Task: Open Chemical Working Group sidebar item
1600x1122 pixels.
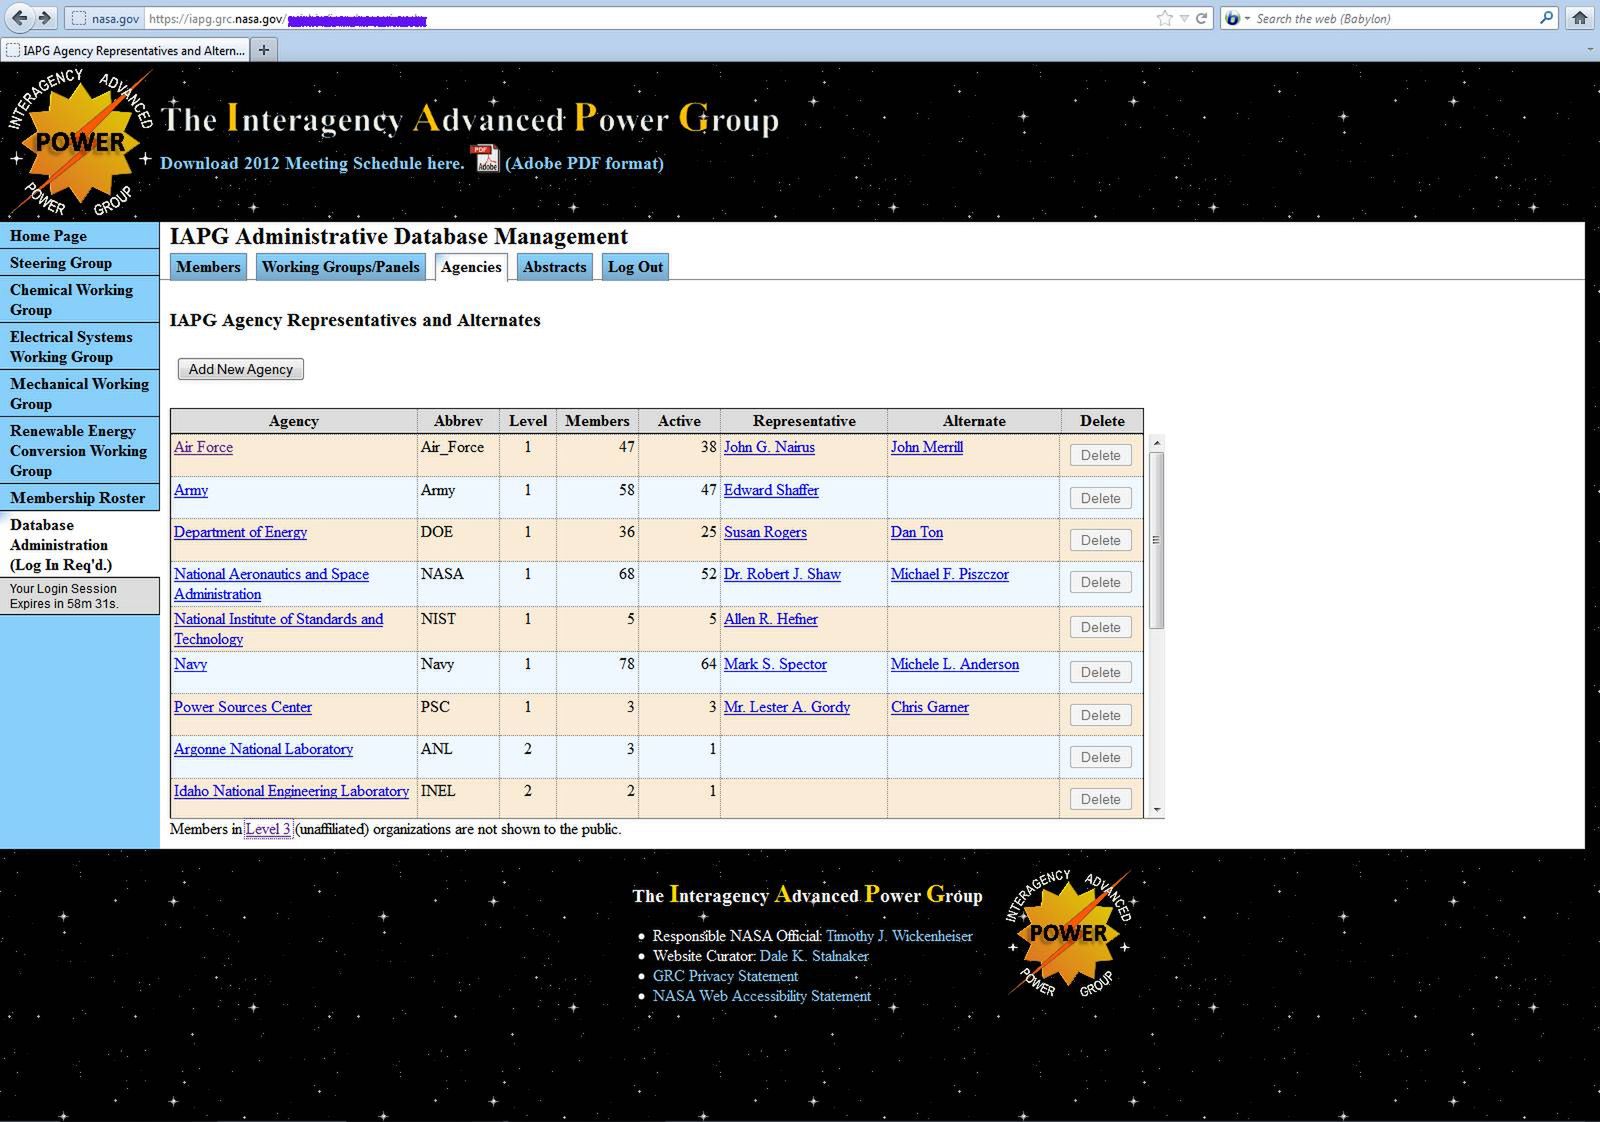Action: click(x=79, y=300)
